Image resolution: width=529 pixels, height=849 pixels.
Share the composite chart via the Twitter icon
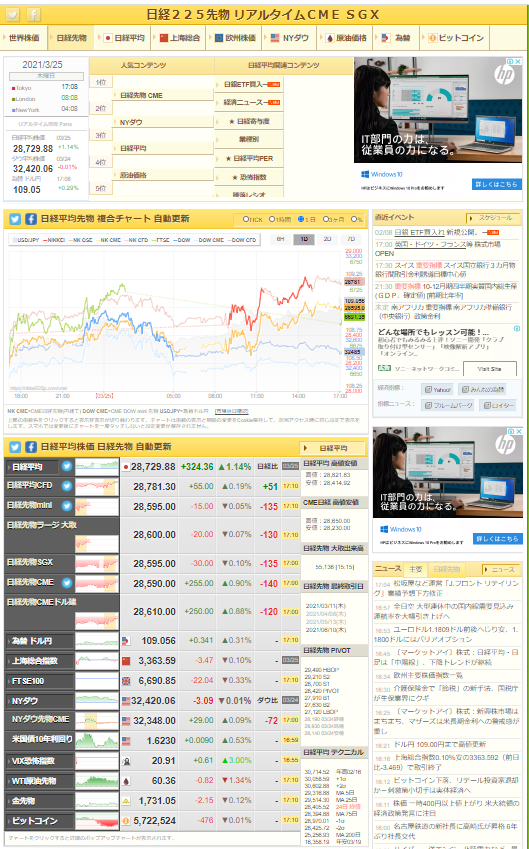(15, 219)
